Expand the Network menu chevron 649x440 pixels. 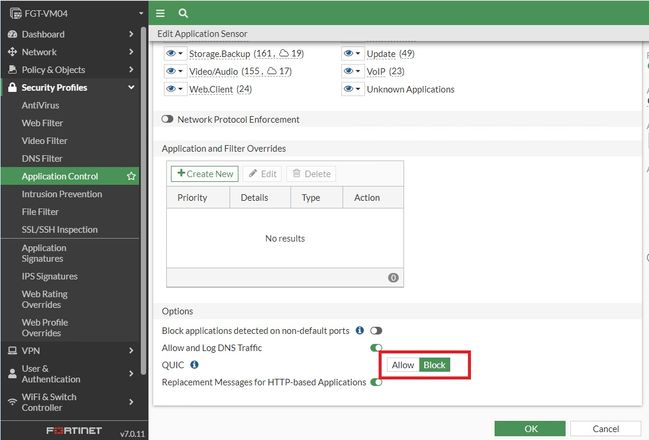tap(131, 52)
